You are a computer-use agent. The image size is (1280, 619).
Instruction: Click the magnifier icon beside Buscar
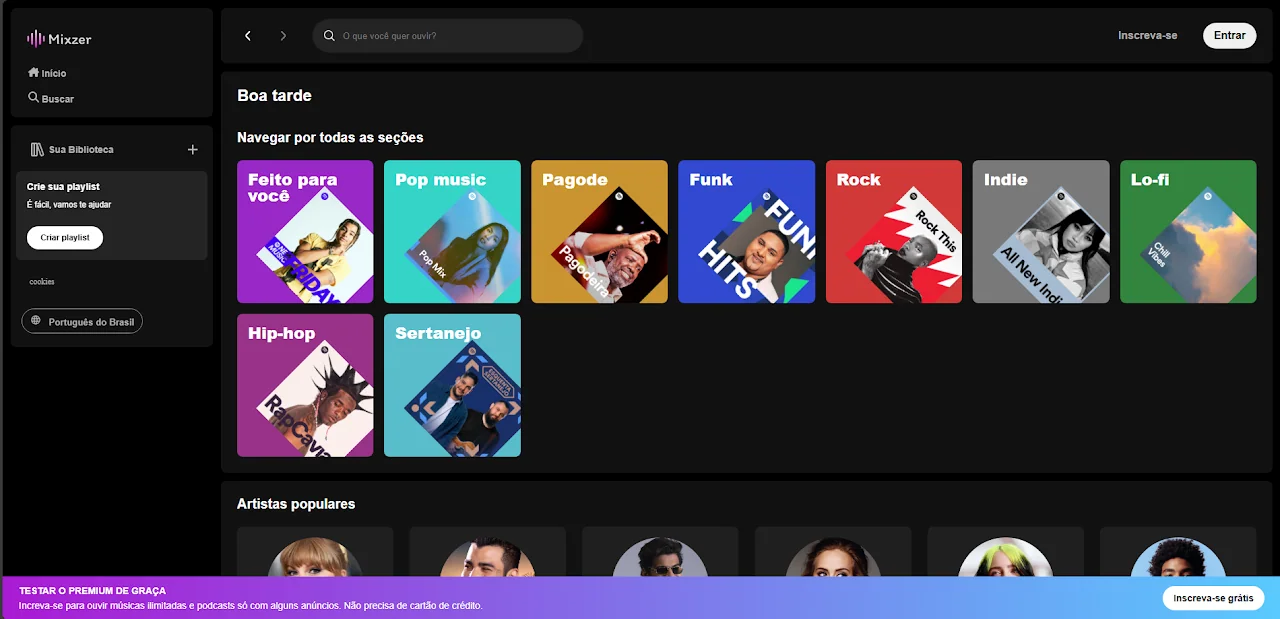click(33, 97)
